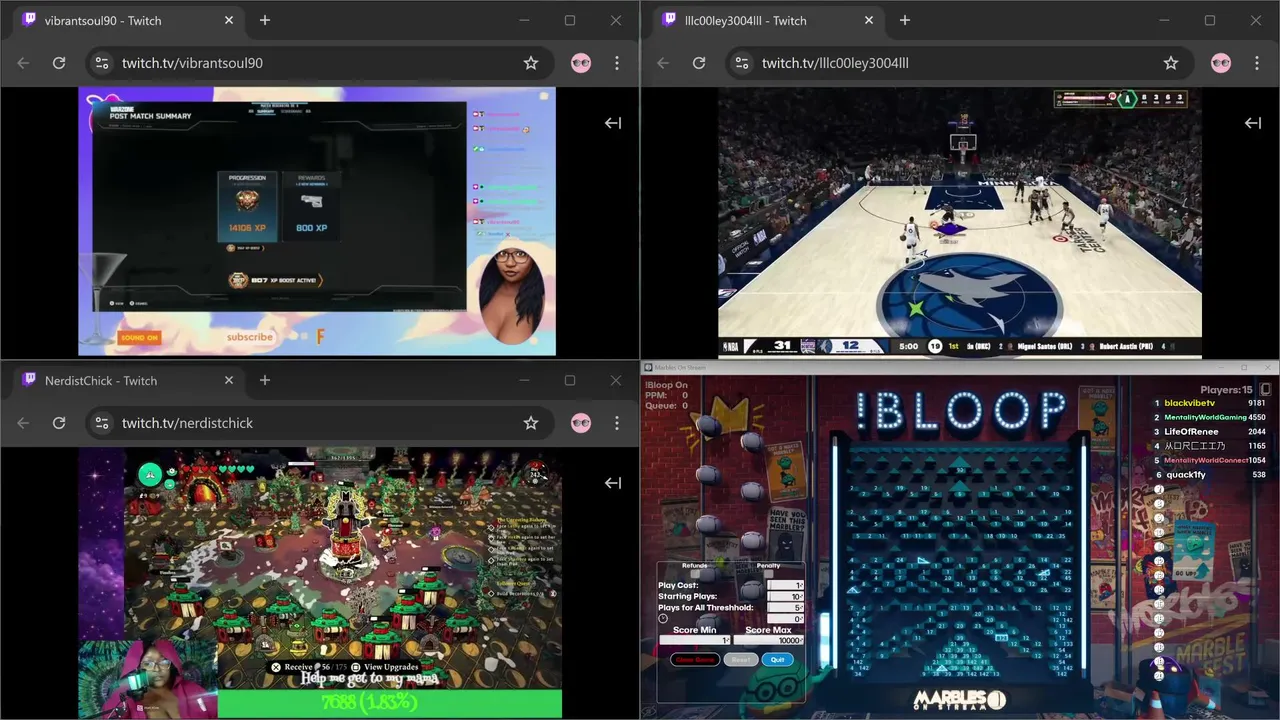
Task: Click the SOUND ON overlay on vibrantsoul90 stream
Action: tap(139, 338)
